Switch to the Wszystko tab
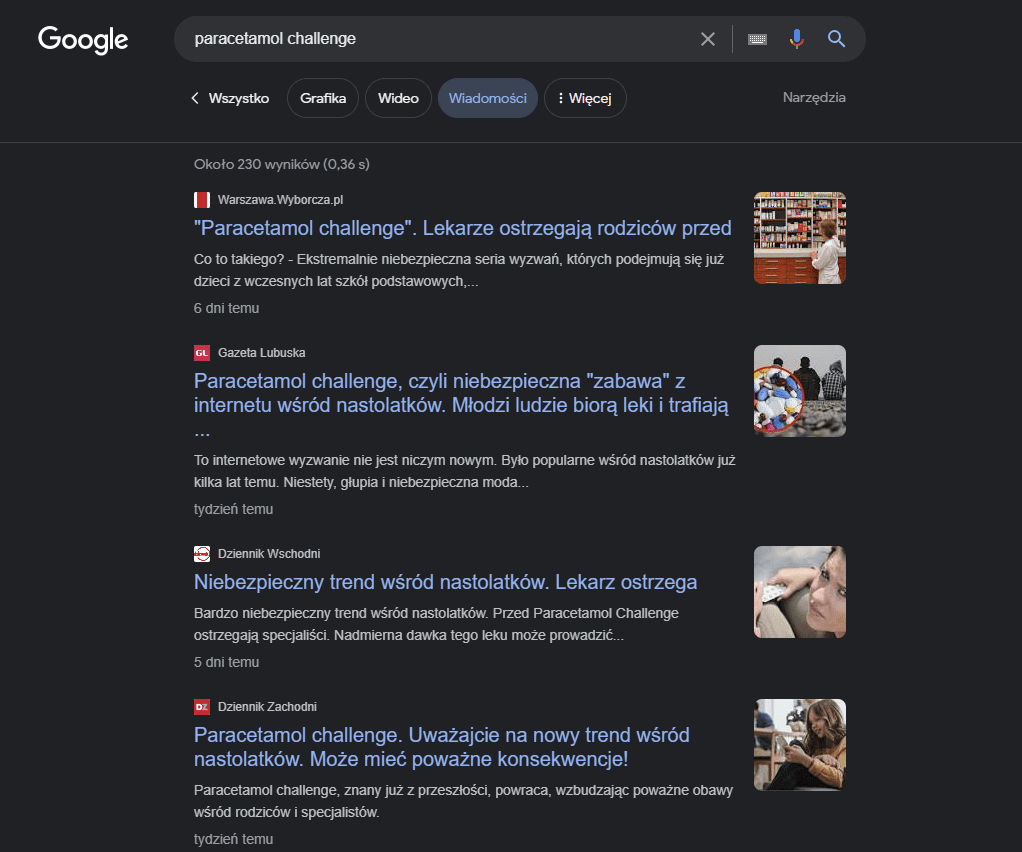The height and width of the screenshot is (852, 1022). click(x=239, y=98)
